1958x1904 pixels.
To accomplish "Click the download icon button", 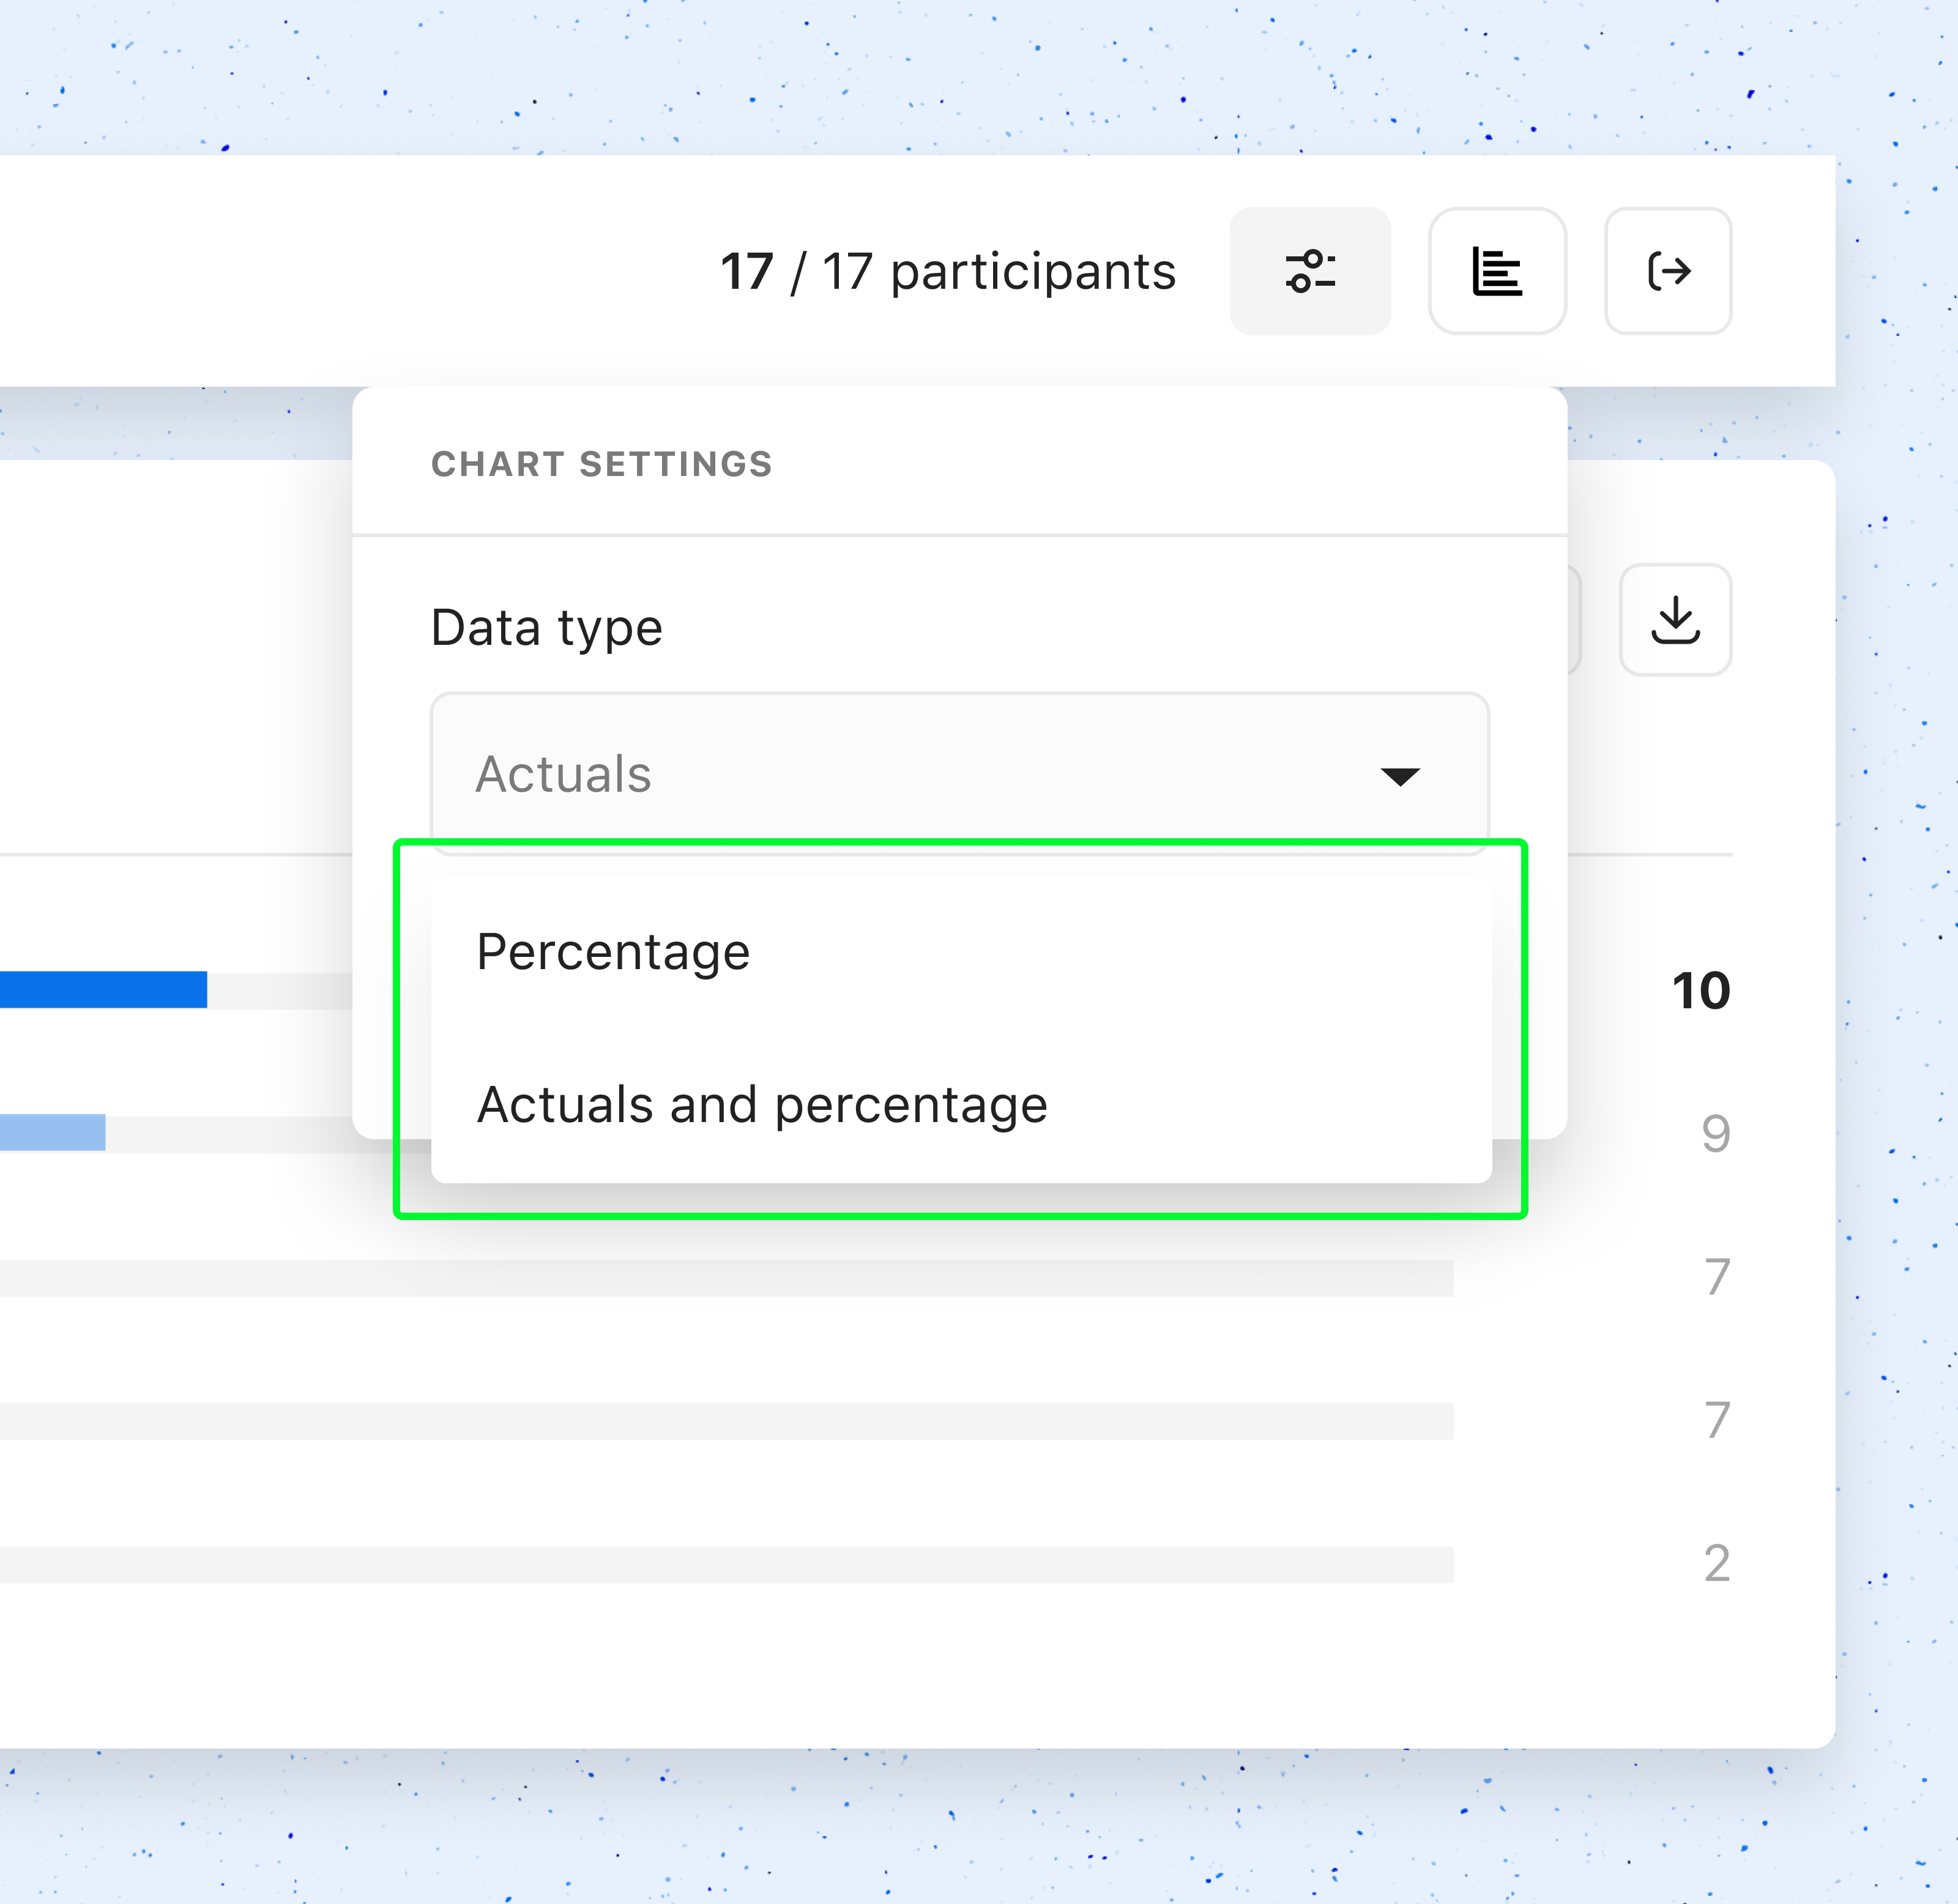I will tap(1675, 620).
